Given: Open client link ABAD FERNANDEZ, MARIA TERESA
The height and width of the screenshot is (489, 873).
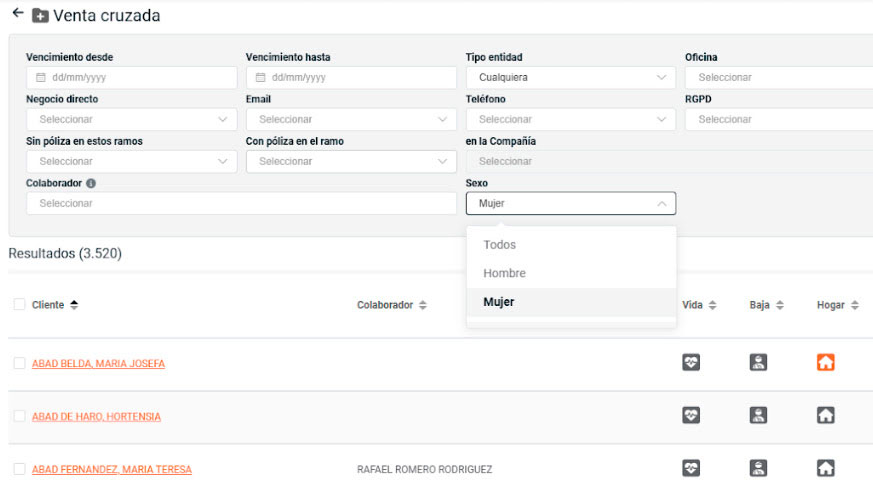Looking at the screenshot, I should pyautogui.click(x=112, y=470).
